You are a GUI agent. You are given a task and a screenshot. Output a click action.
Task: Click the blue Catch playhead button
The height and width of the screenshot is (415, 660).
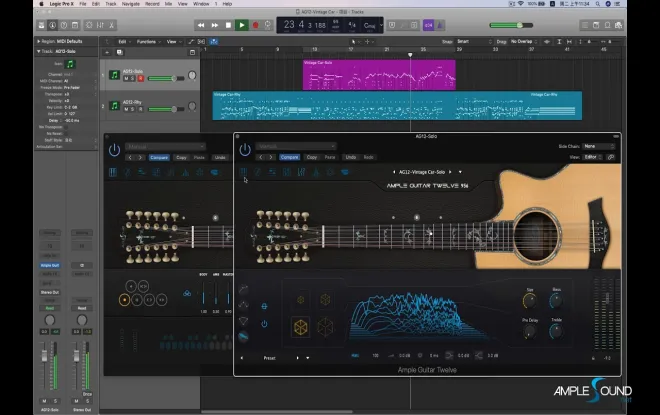pos(214,42)
